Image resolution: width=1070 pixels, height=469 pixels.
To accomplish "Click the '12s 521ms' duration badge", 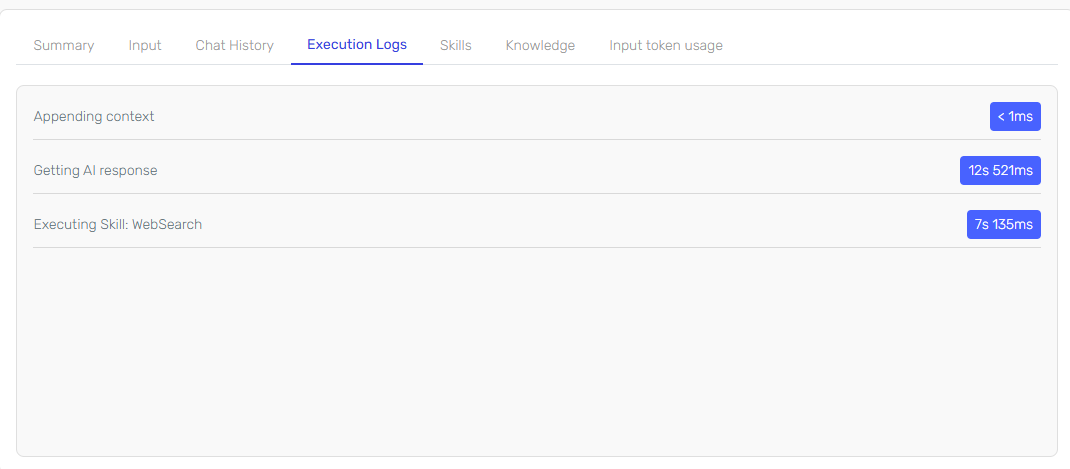I will click(1000, 171).
